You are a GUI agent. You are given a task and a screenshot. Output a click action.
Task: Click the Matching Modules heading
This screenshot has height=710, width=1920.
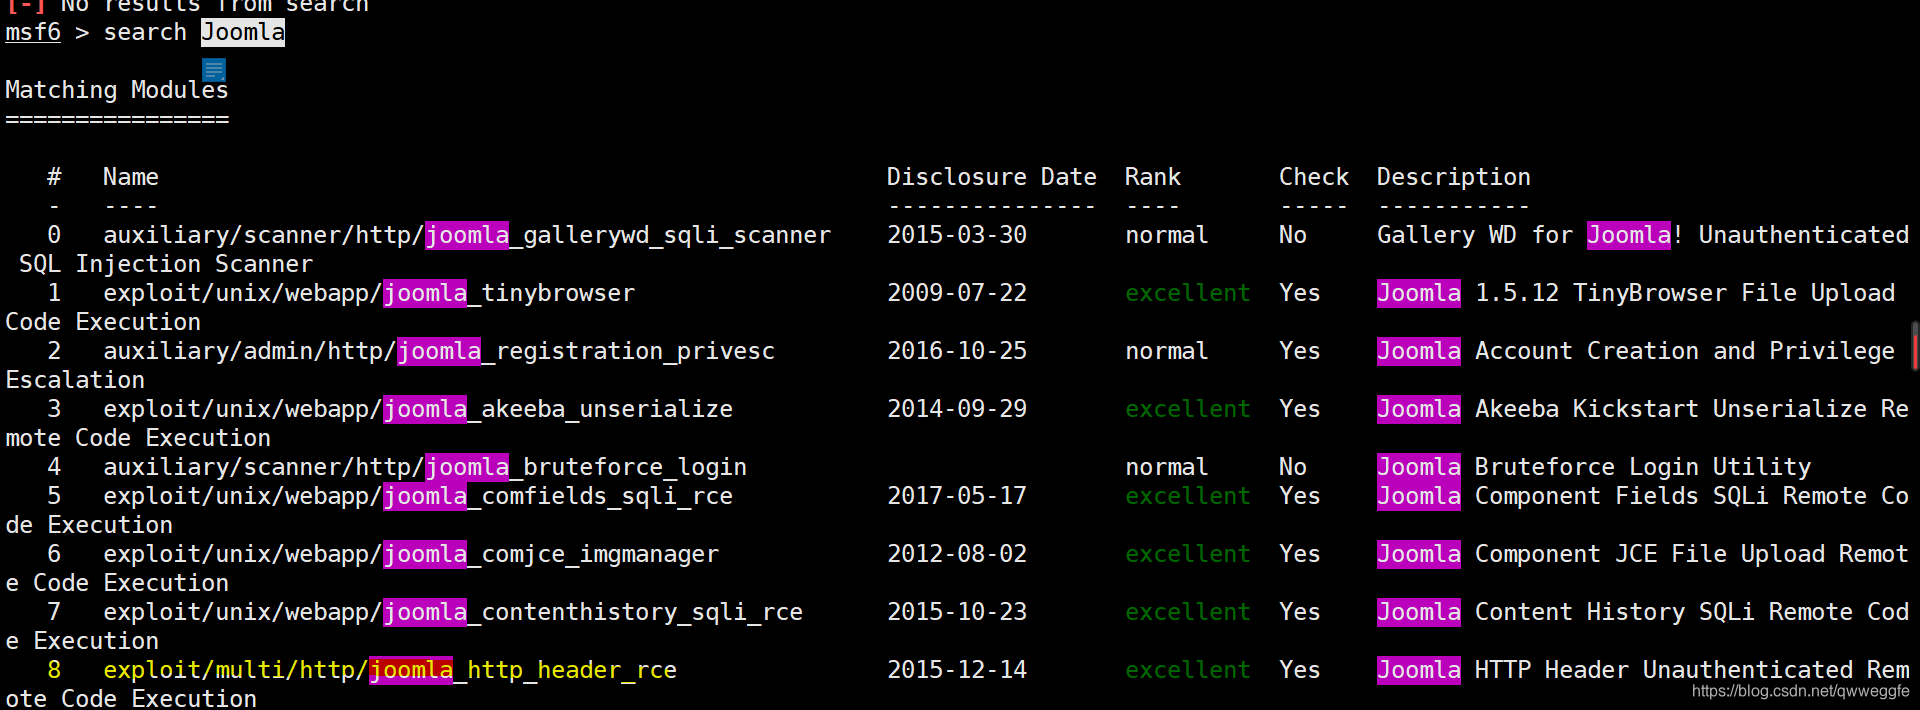[x=117, y=90]
